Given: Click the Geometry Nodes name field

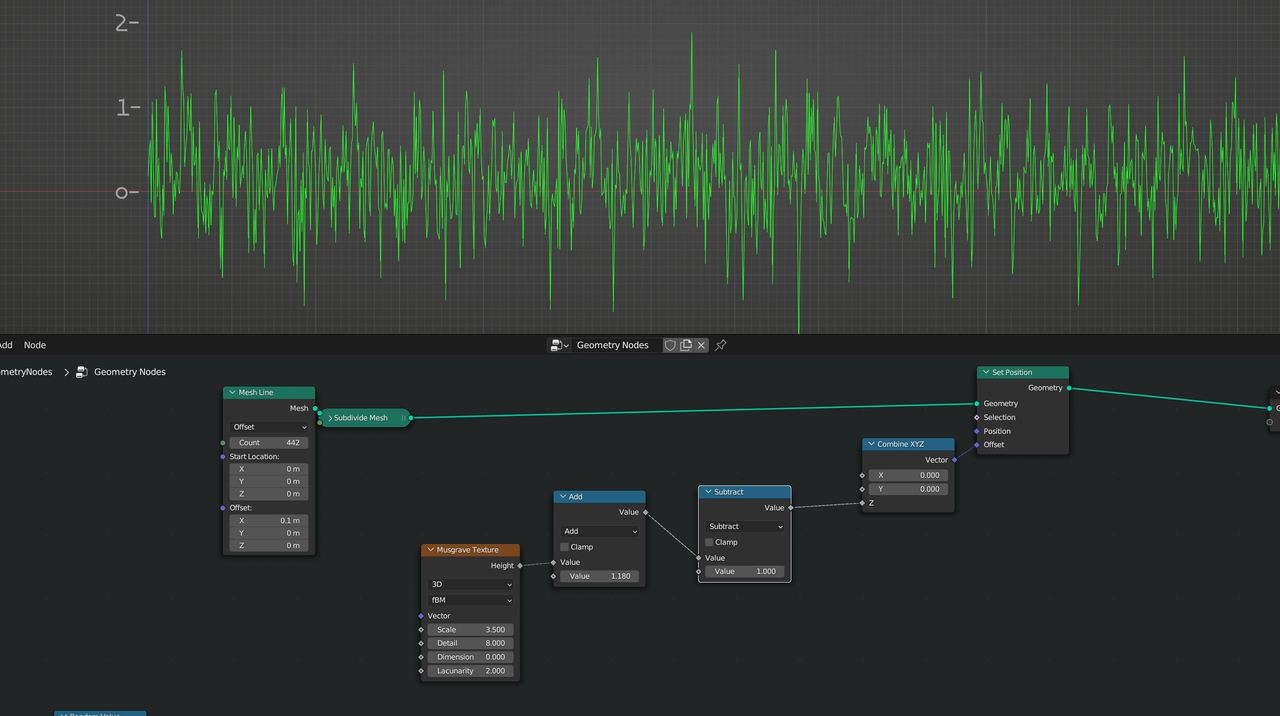Looking at the screenshot, I should [613, 345].
